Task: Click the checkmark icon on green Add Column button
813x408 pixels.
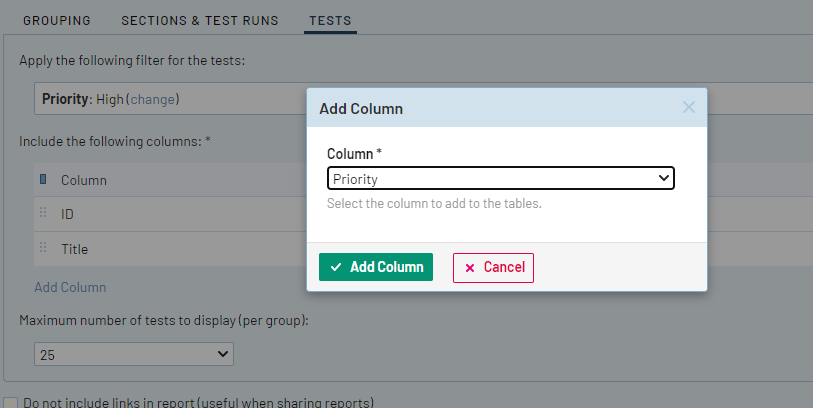Action: click(336, 267)
